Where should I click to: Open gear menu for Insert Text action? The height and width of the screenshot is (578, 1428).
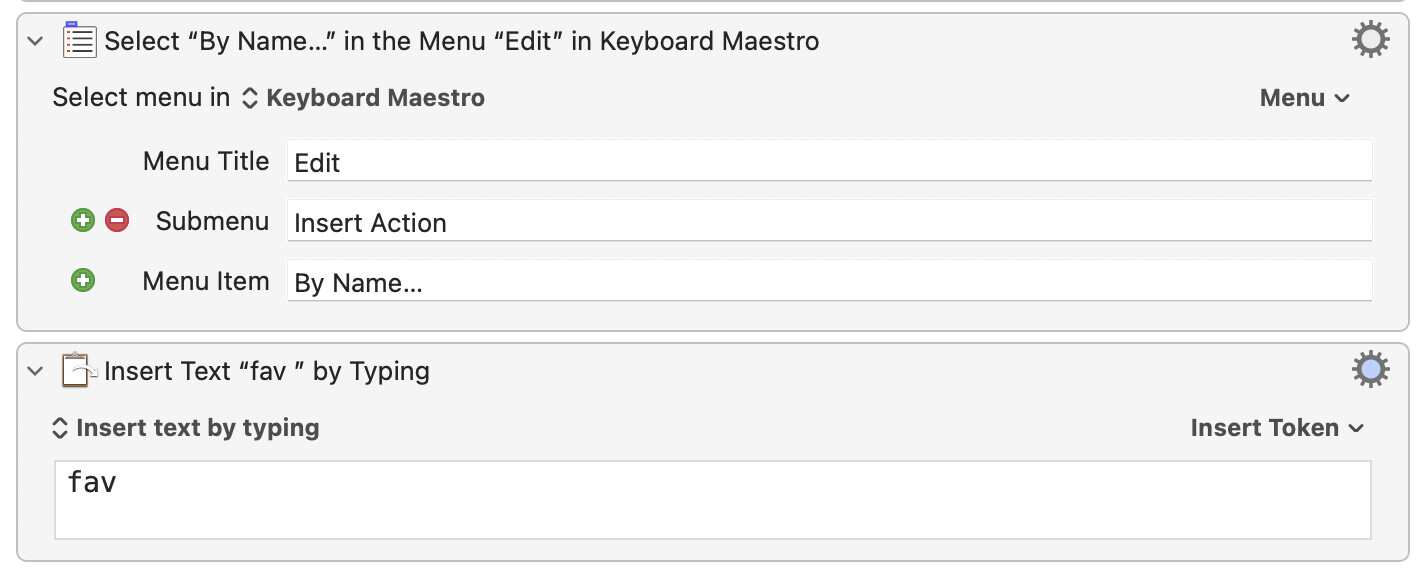[1370, 370]
